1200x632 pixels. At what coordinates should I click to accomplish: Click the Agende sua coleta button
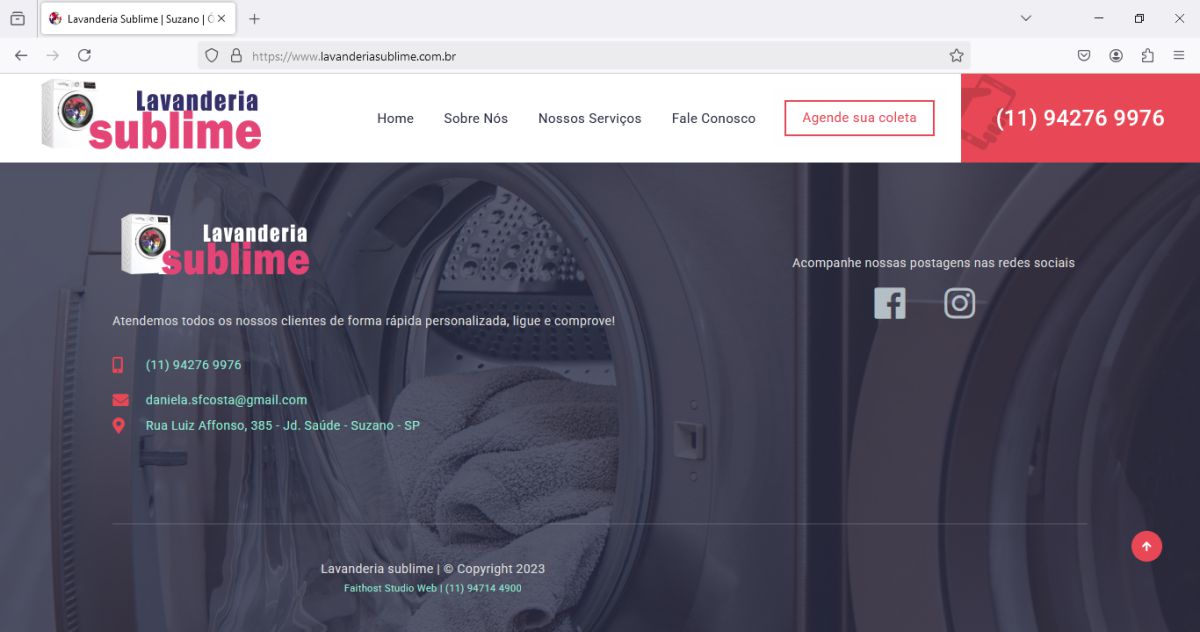tap(859, 118)
